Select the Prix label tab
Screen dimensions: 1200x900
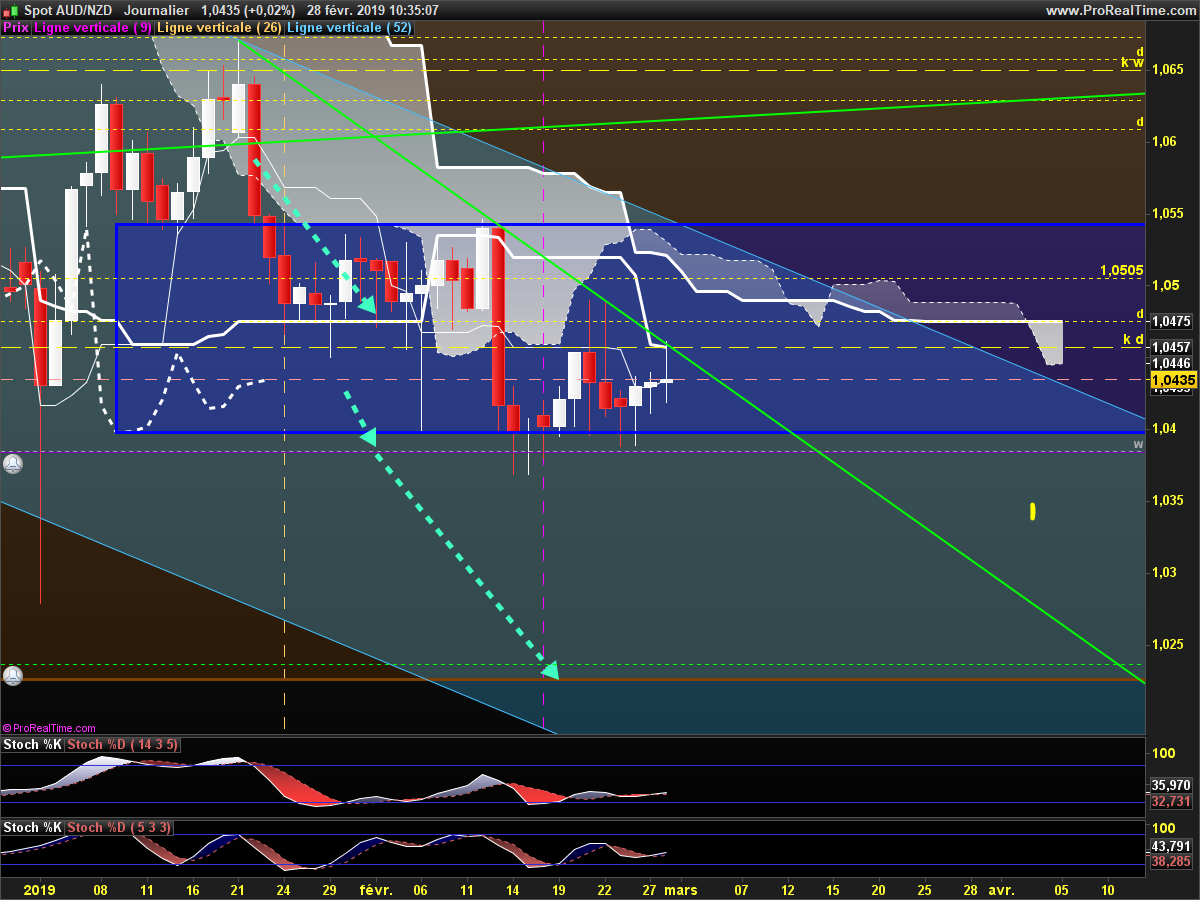(16, 28)
